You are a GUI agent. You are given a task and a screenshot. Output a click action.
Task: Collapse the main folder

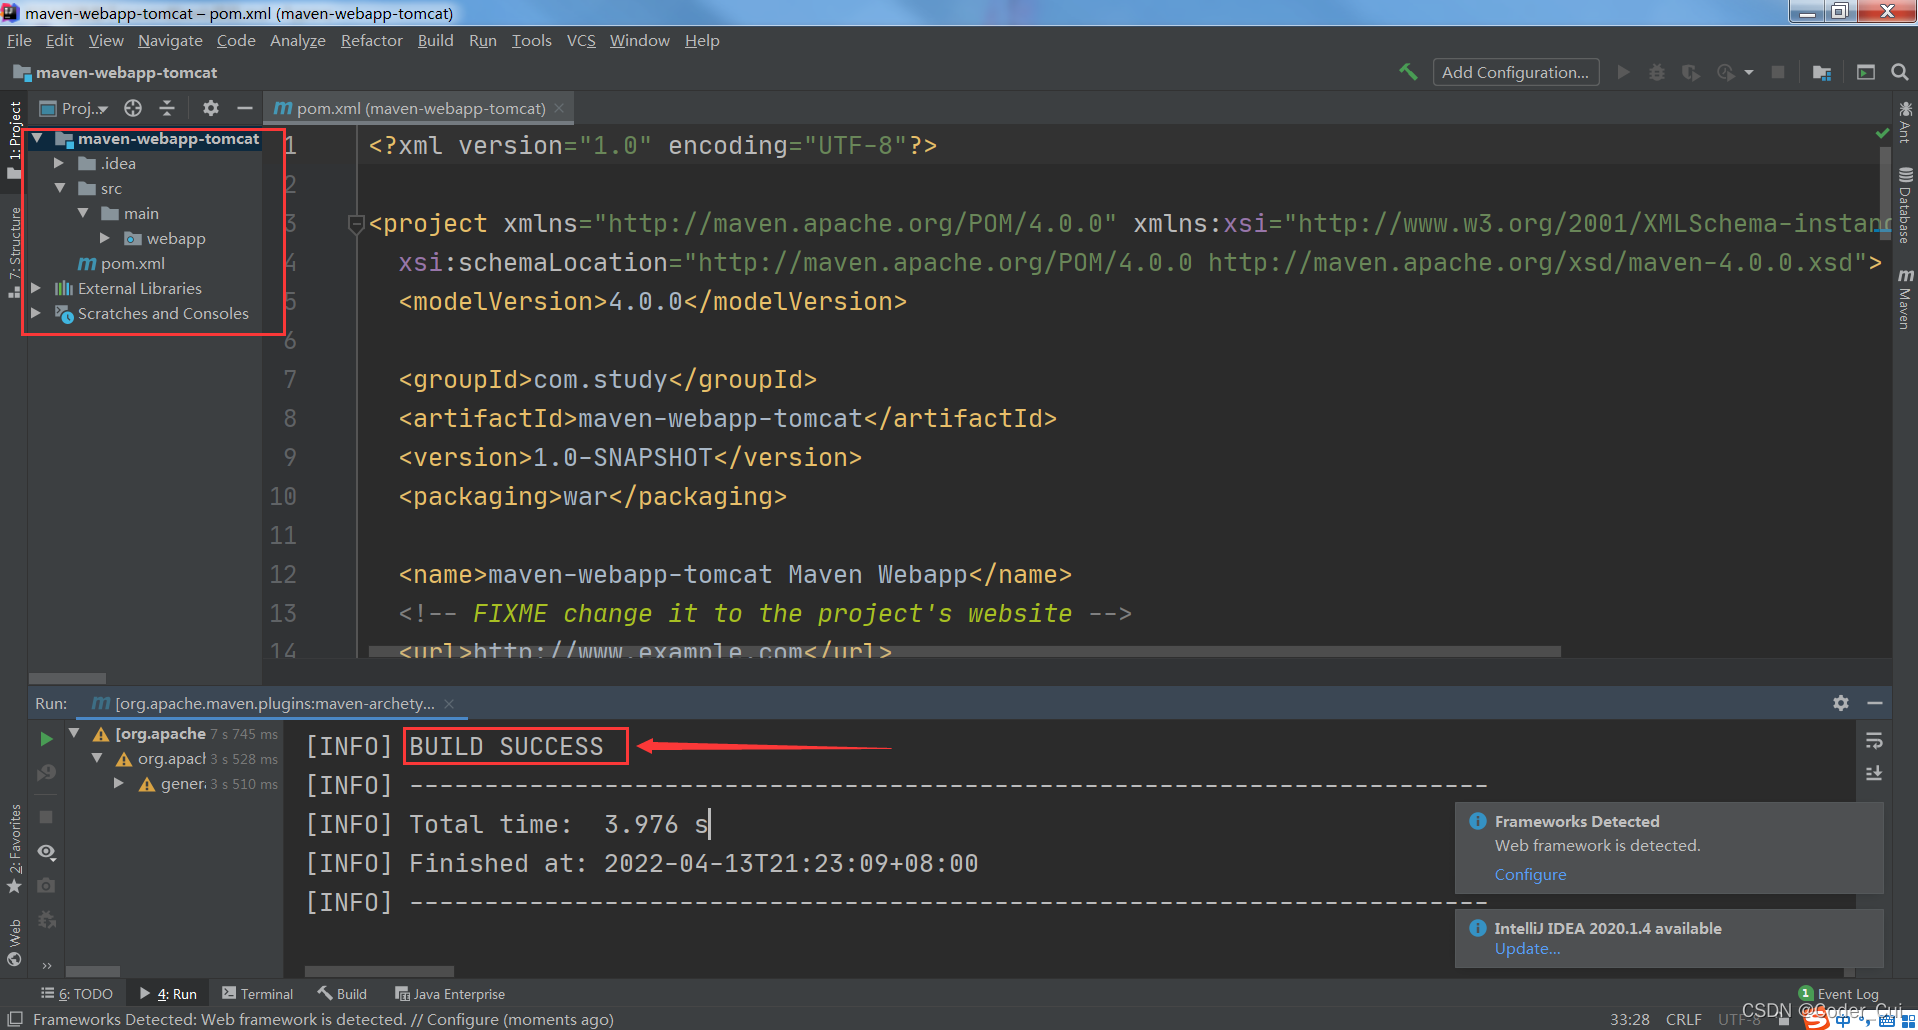click(x=82, y=213)
